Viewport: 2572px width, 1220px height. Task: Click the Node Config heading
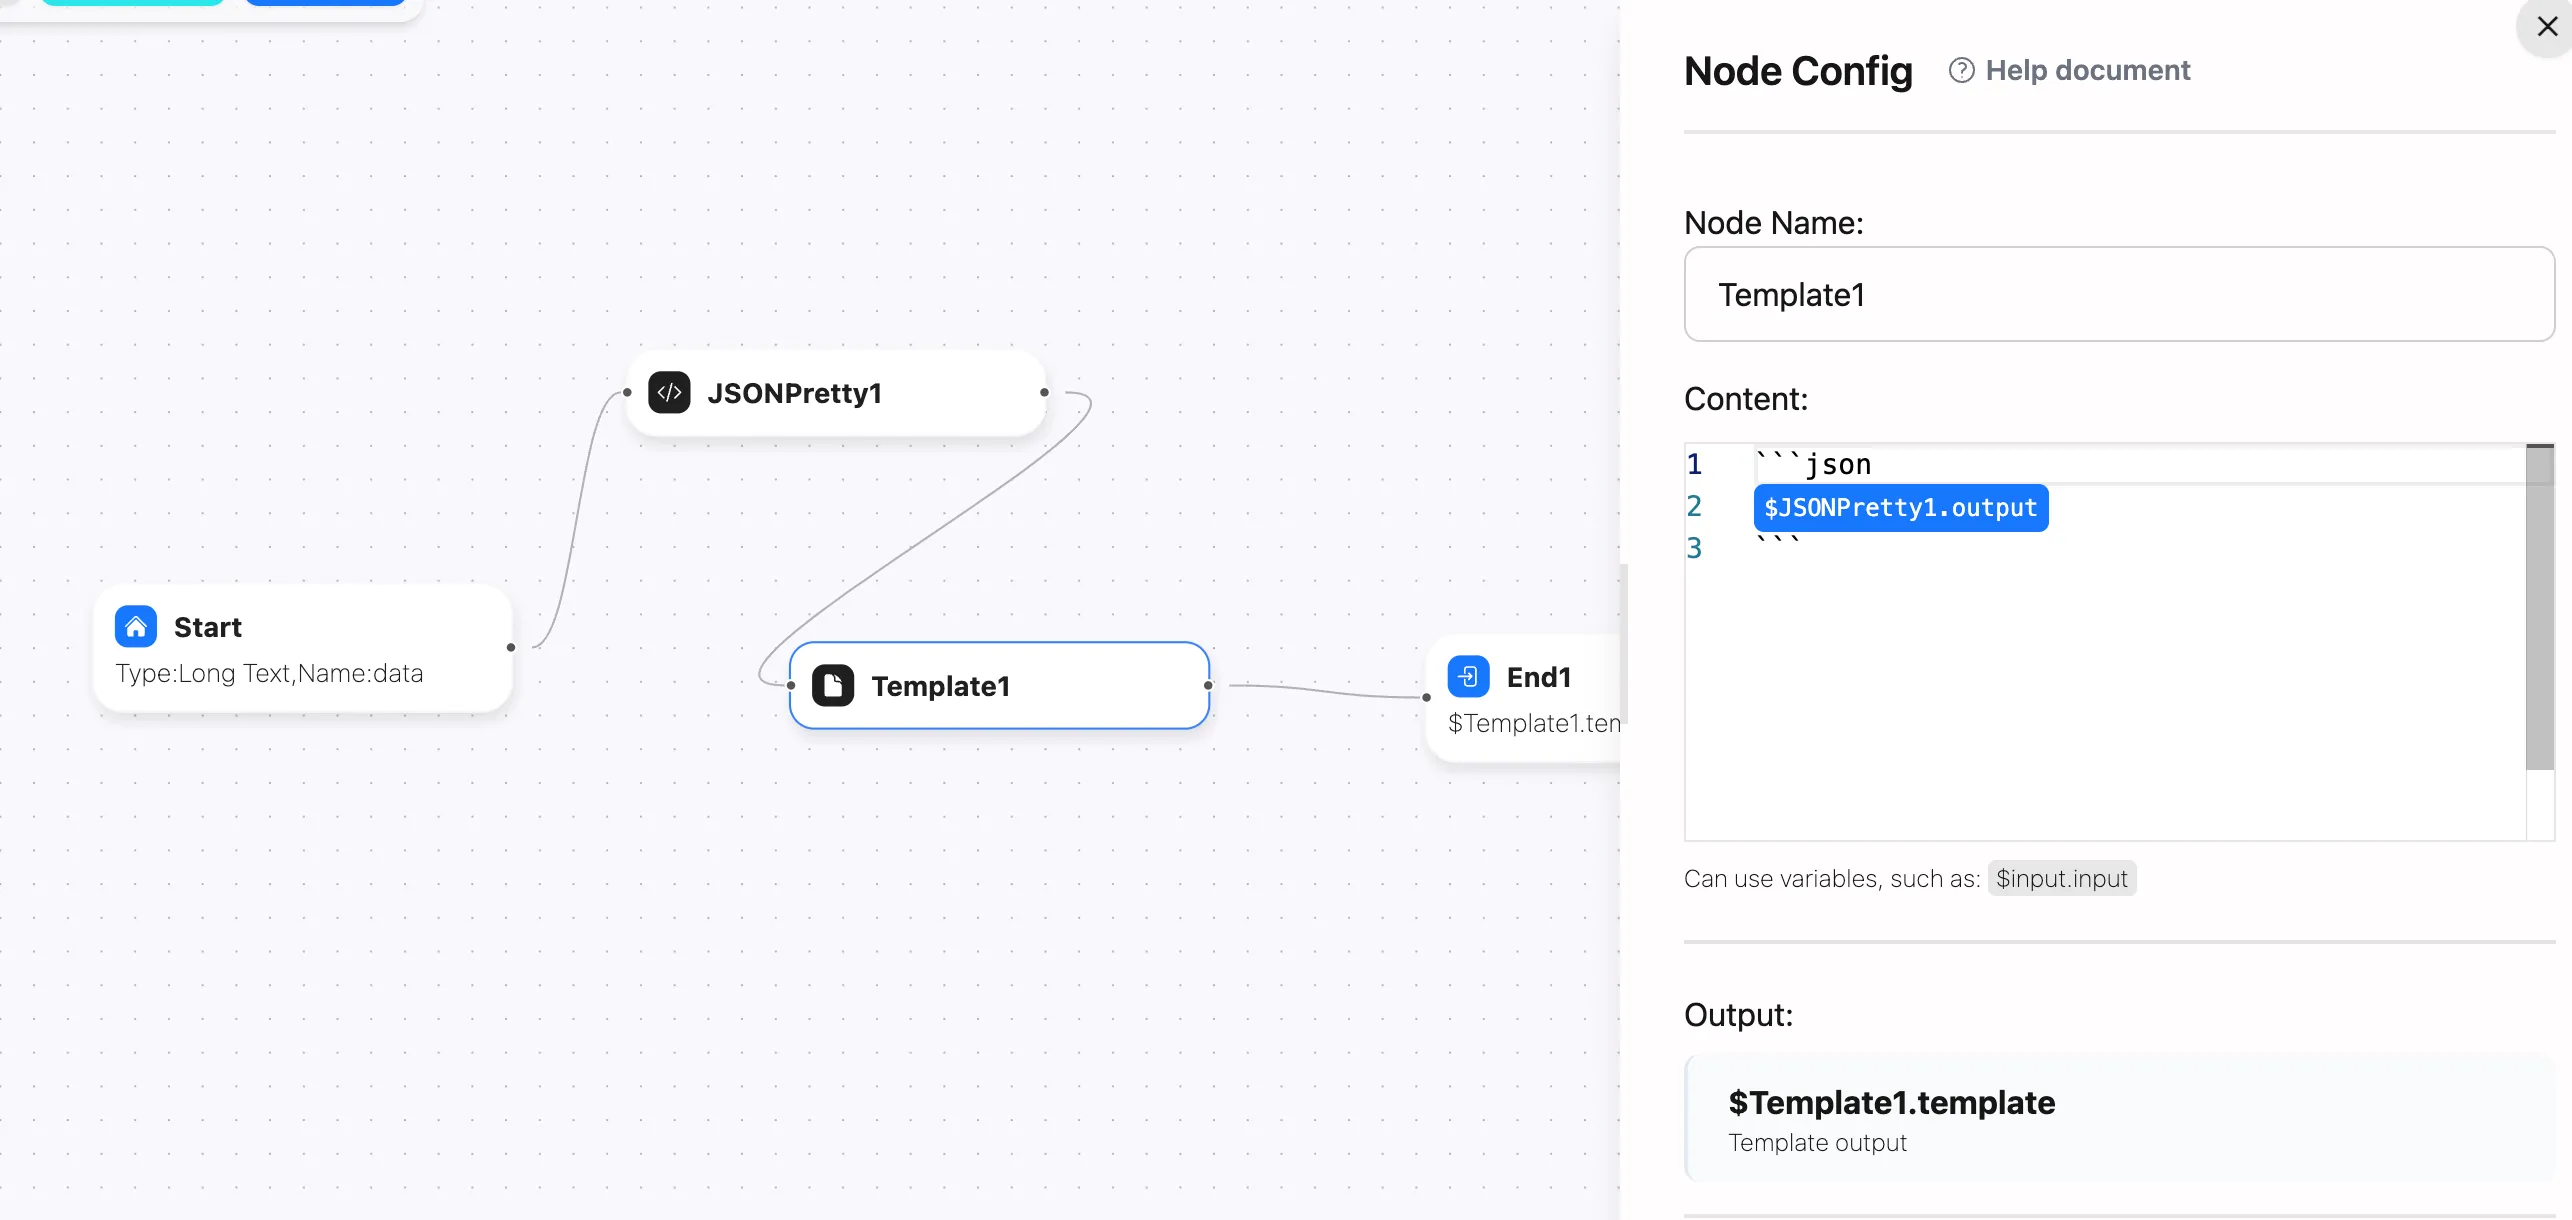click(1798, 71)
